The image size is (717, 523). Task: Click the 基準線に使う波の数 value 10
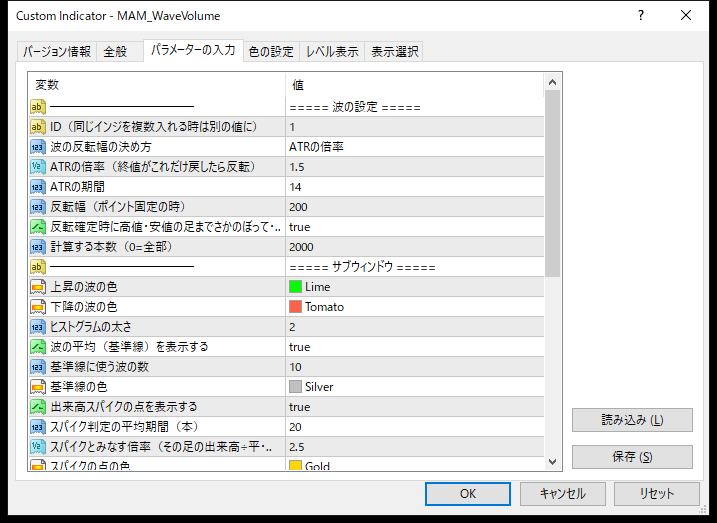click(x=415, y=367)
